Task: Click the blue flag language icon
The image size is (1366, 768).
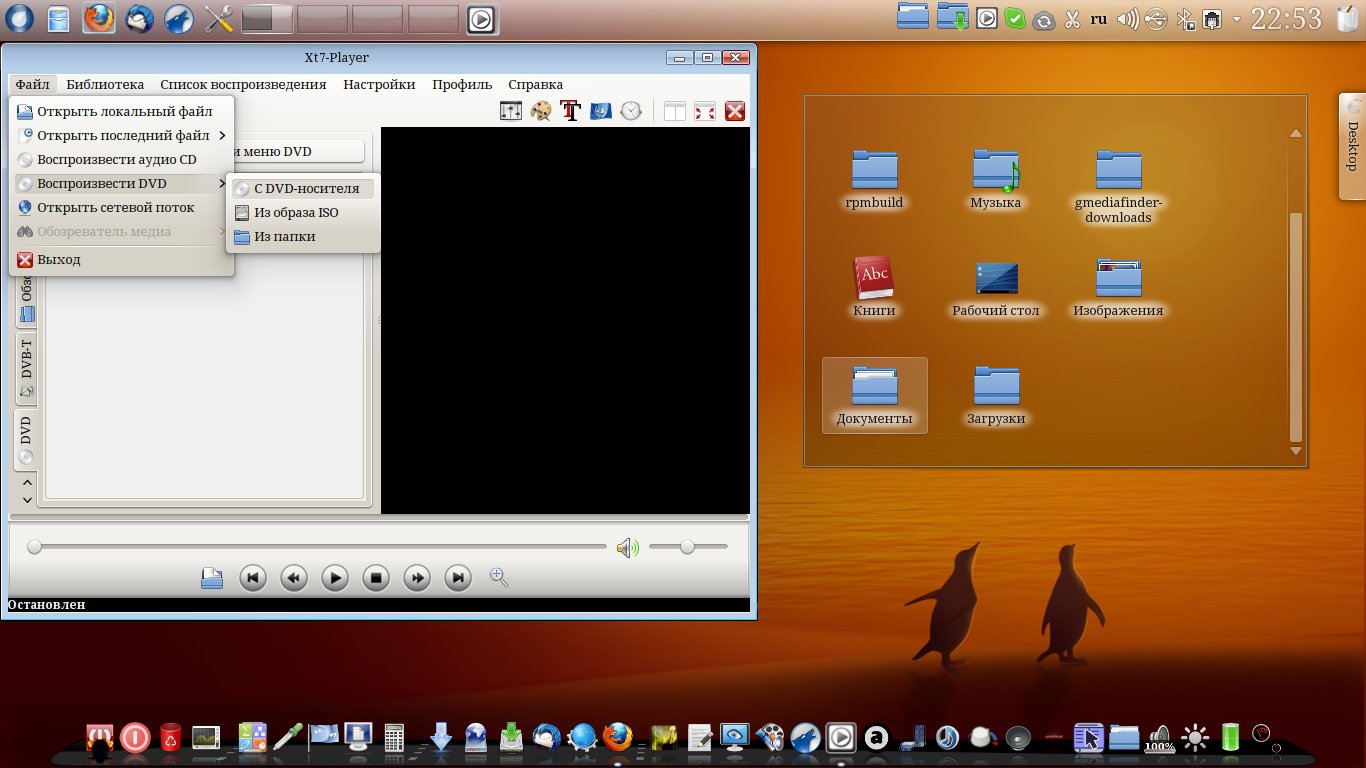Action: [x=601, y=111]
